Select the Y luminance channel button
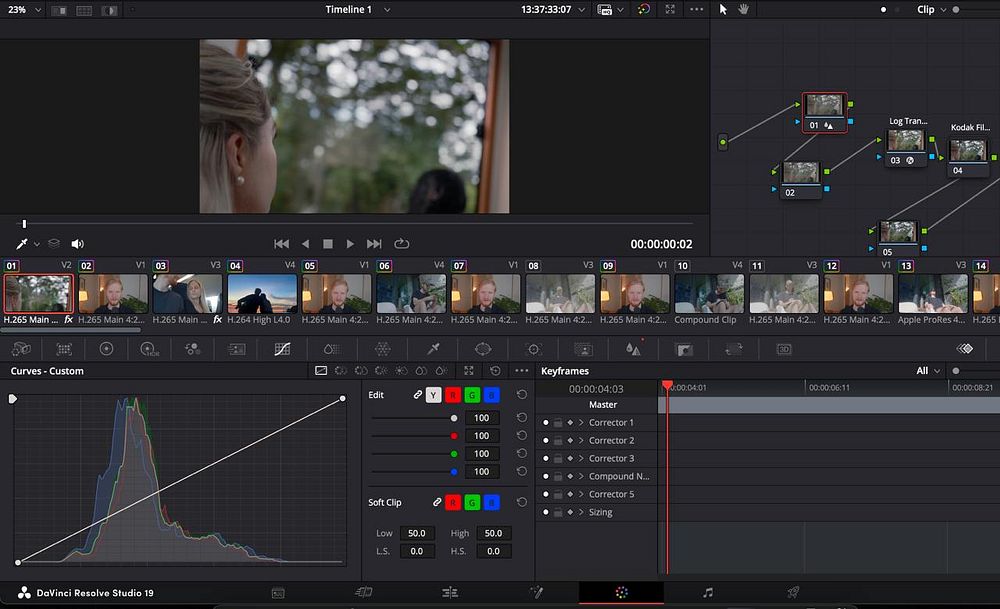This screenshot has height=609, width=1000. pos(433,395)
